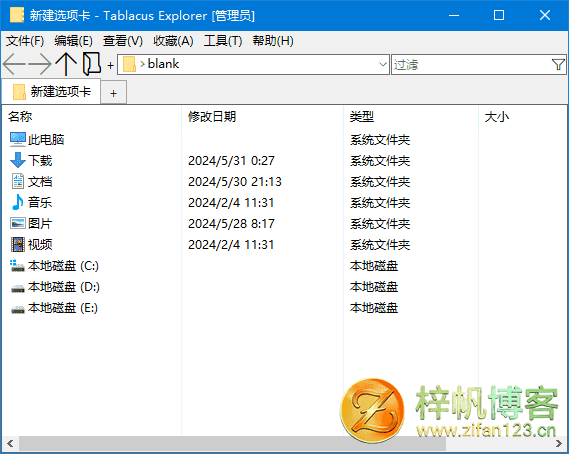Click 本地磁盘 type in C: row
The image size is (569, 454).
[x=374, y=266]
